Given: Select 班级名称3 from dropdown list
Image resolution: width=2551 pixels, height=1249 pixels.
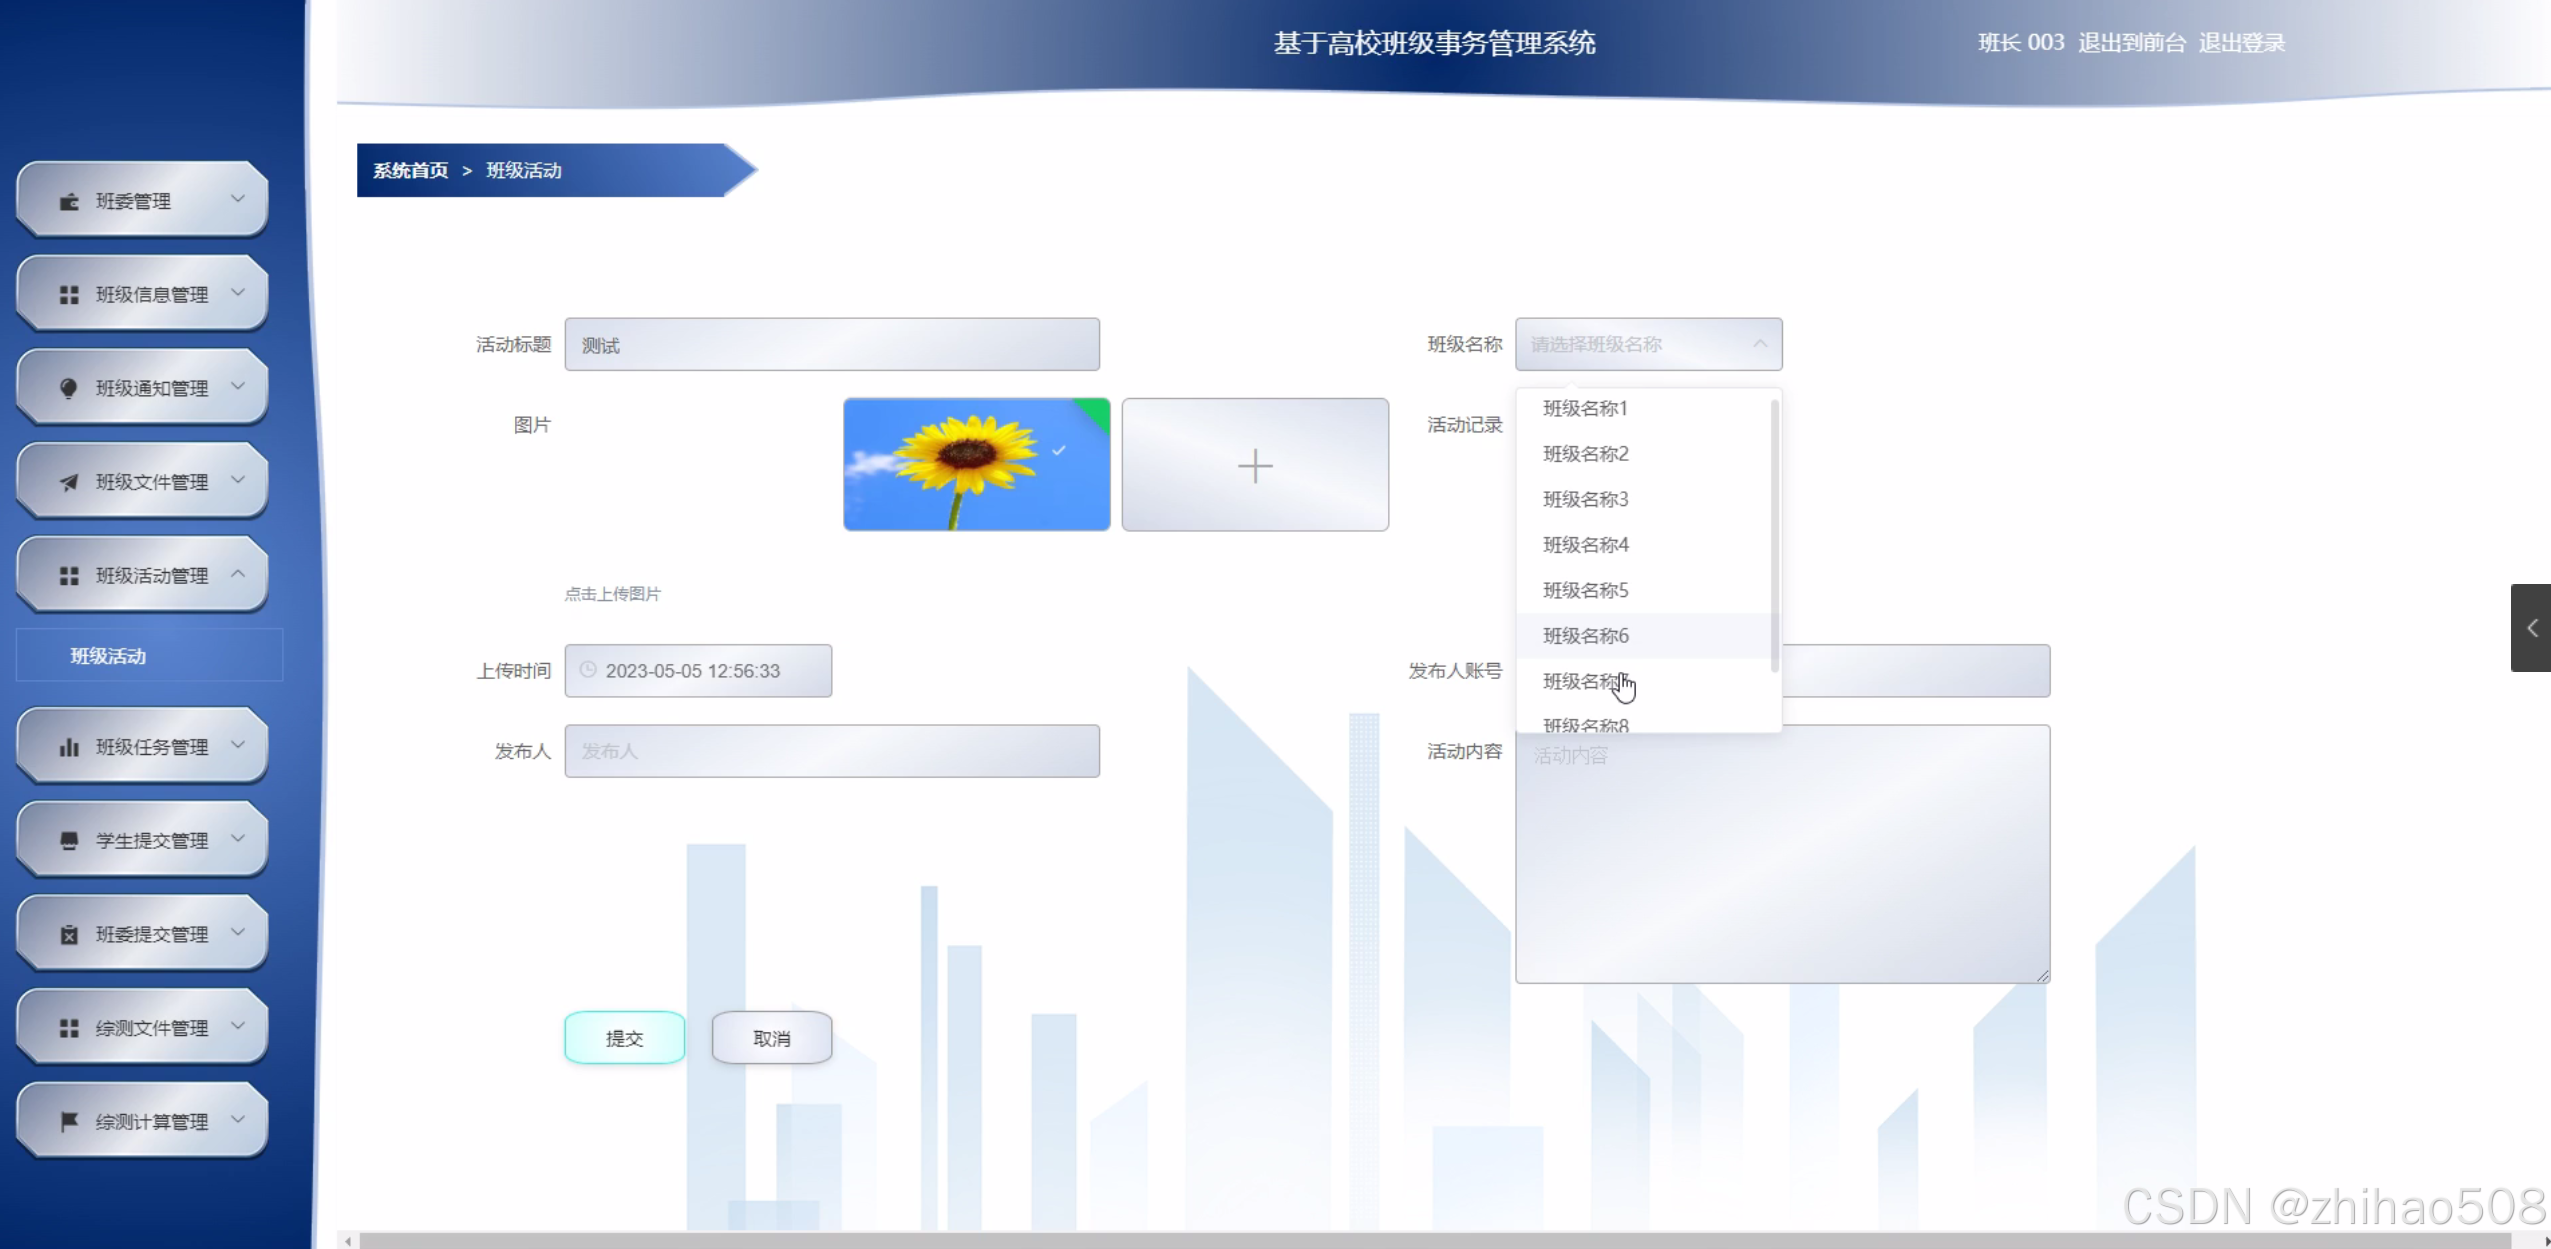Looking at the screenshot, I should coord(1585,499).
